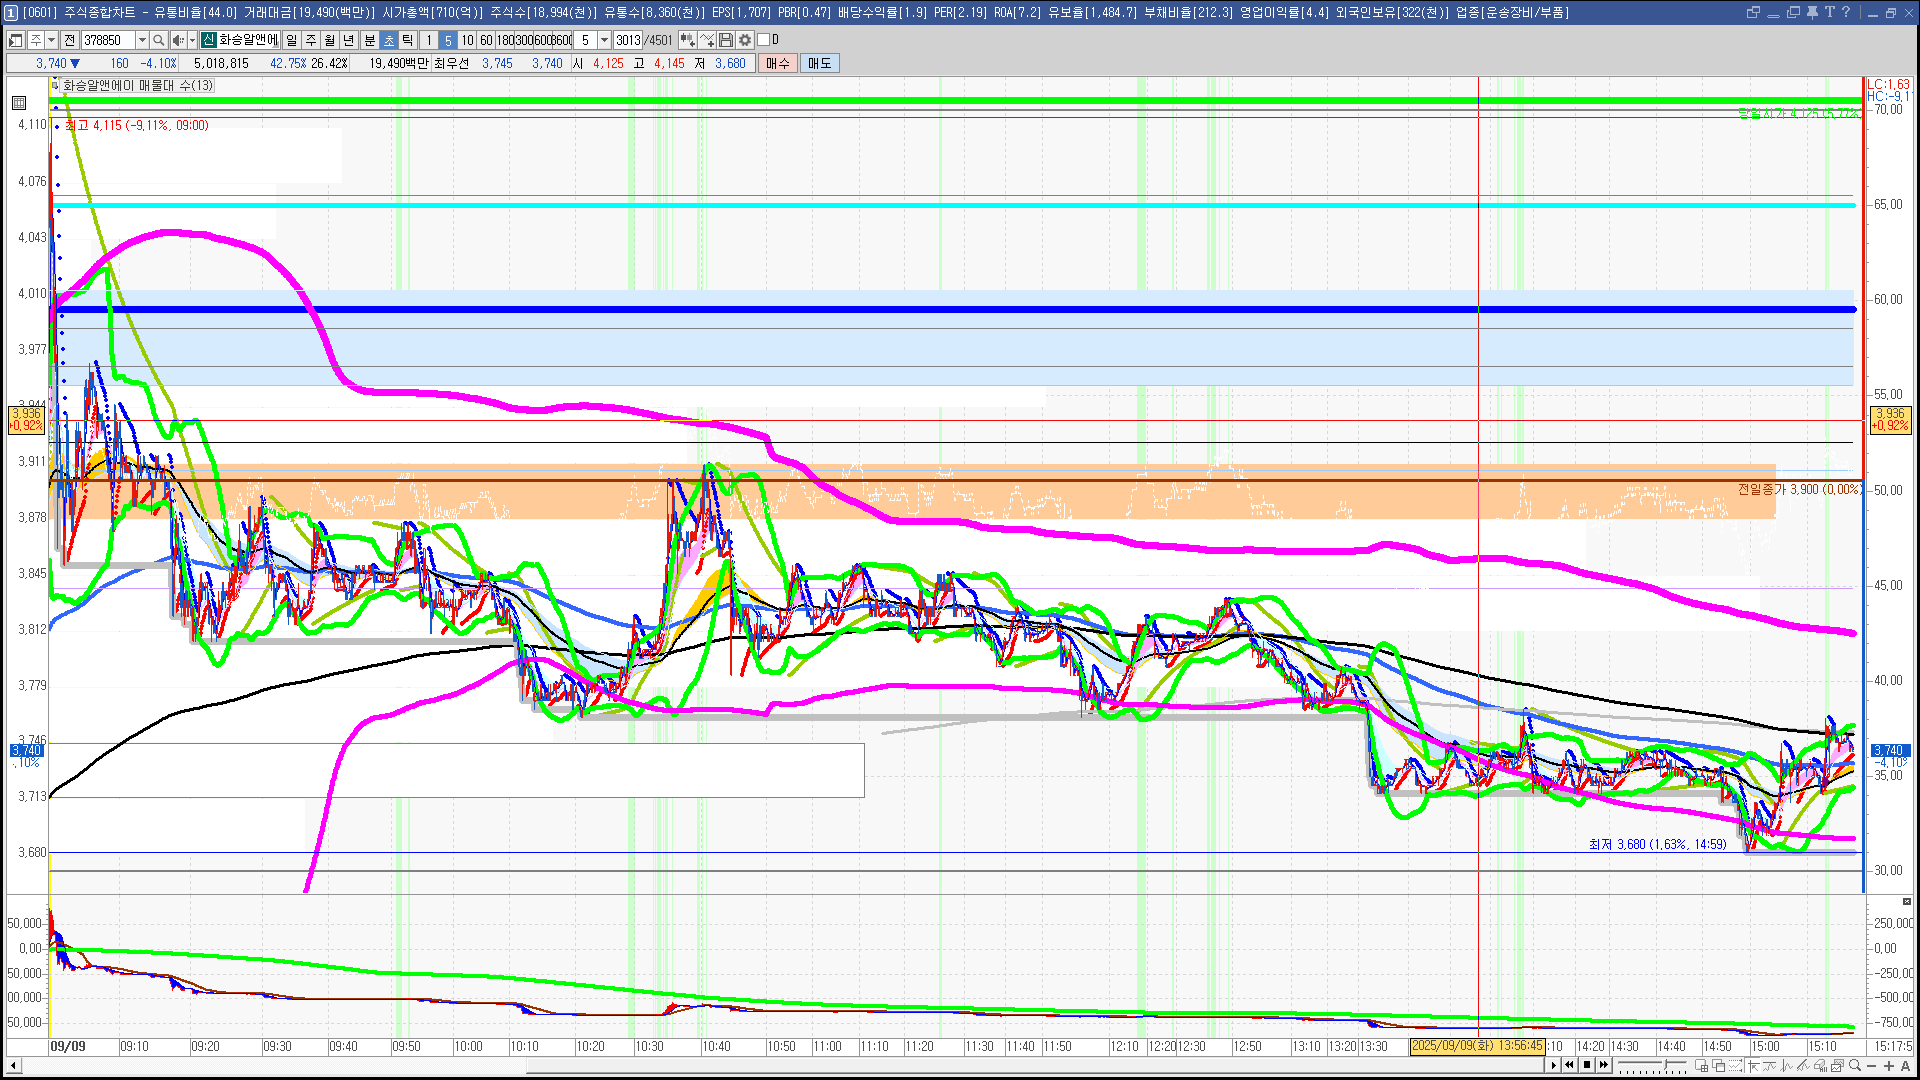Viewport: 1920px width, 1080px height.
Task: Click the replay speed slider handle
Action: coord(1665,1064)
